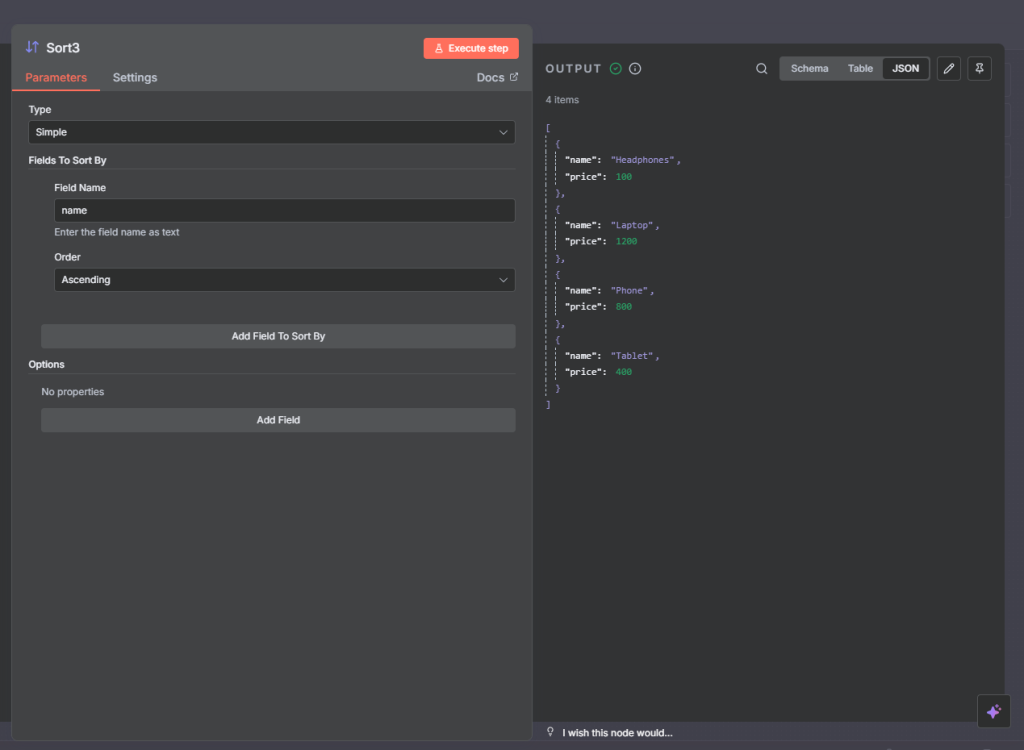
Task: Click the Add Field button under Options
Action: click(x=278, y=420)
